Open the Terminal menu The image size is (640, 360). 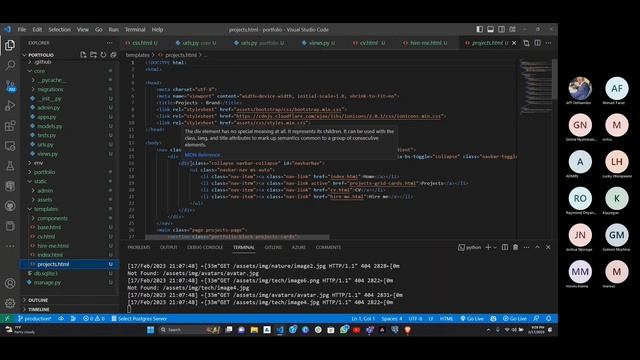coord(135,29)
